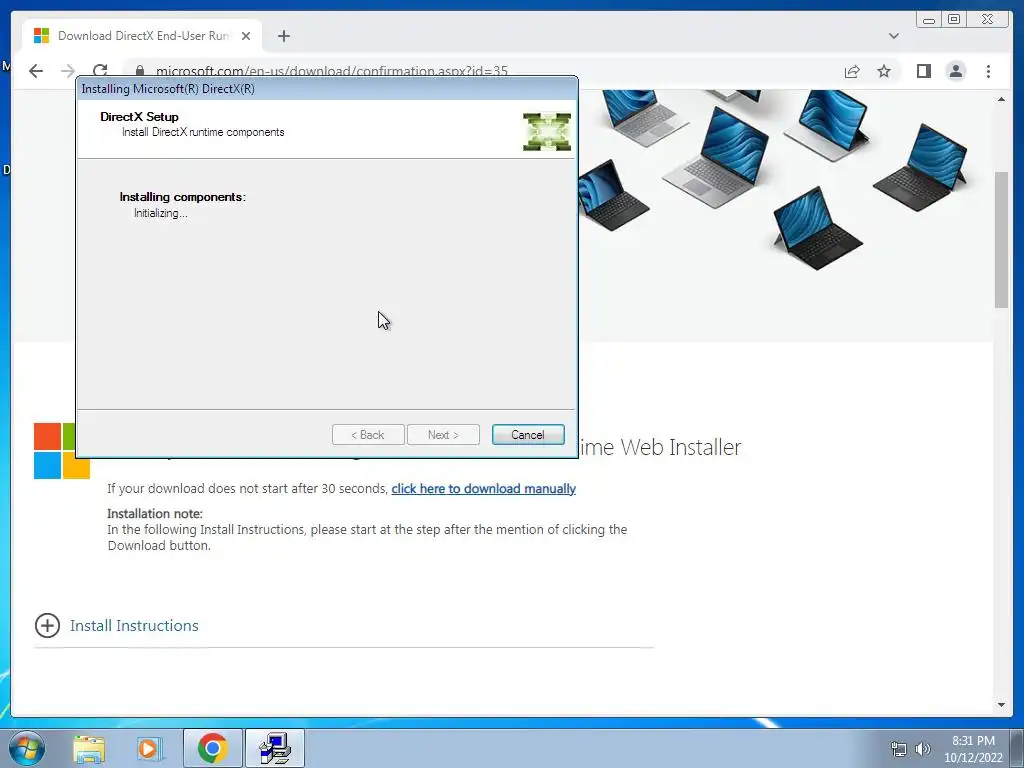Open a new Chrome tab
Image resolution: width=1024 pixels, height=768 pixels.
[x=283, y=36]
